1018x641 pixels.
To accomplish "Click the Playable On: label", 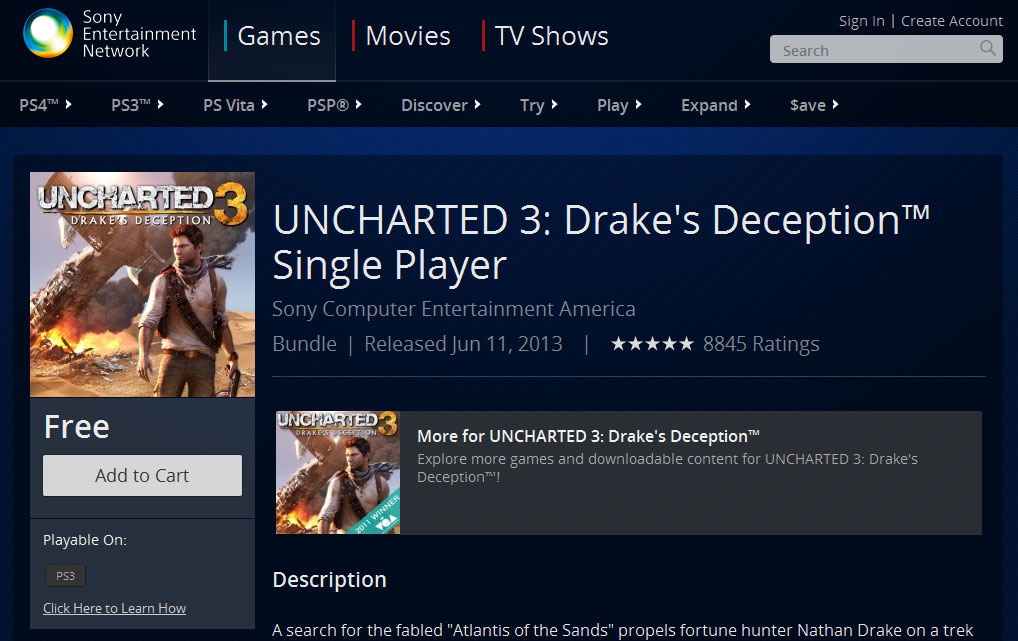I will (84, 540).
